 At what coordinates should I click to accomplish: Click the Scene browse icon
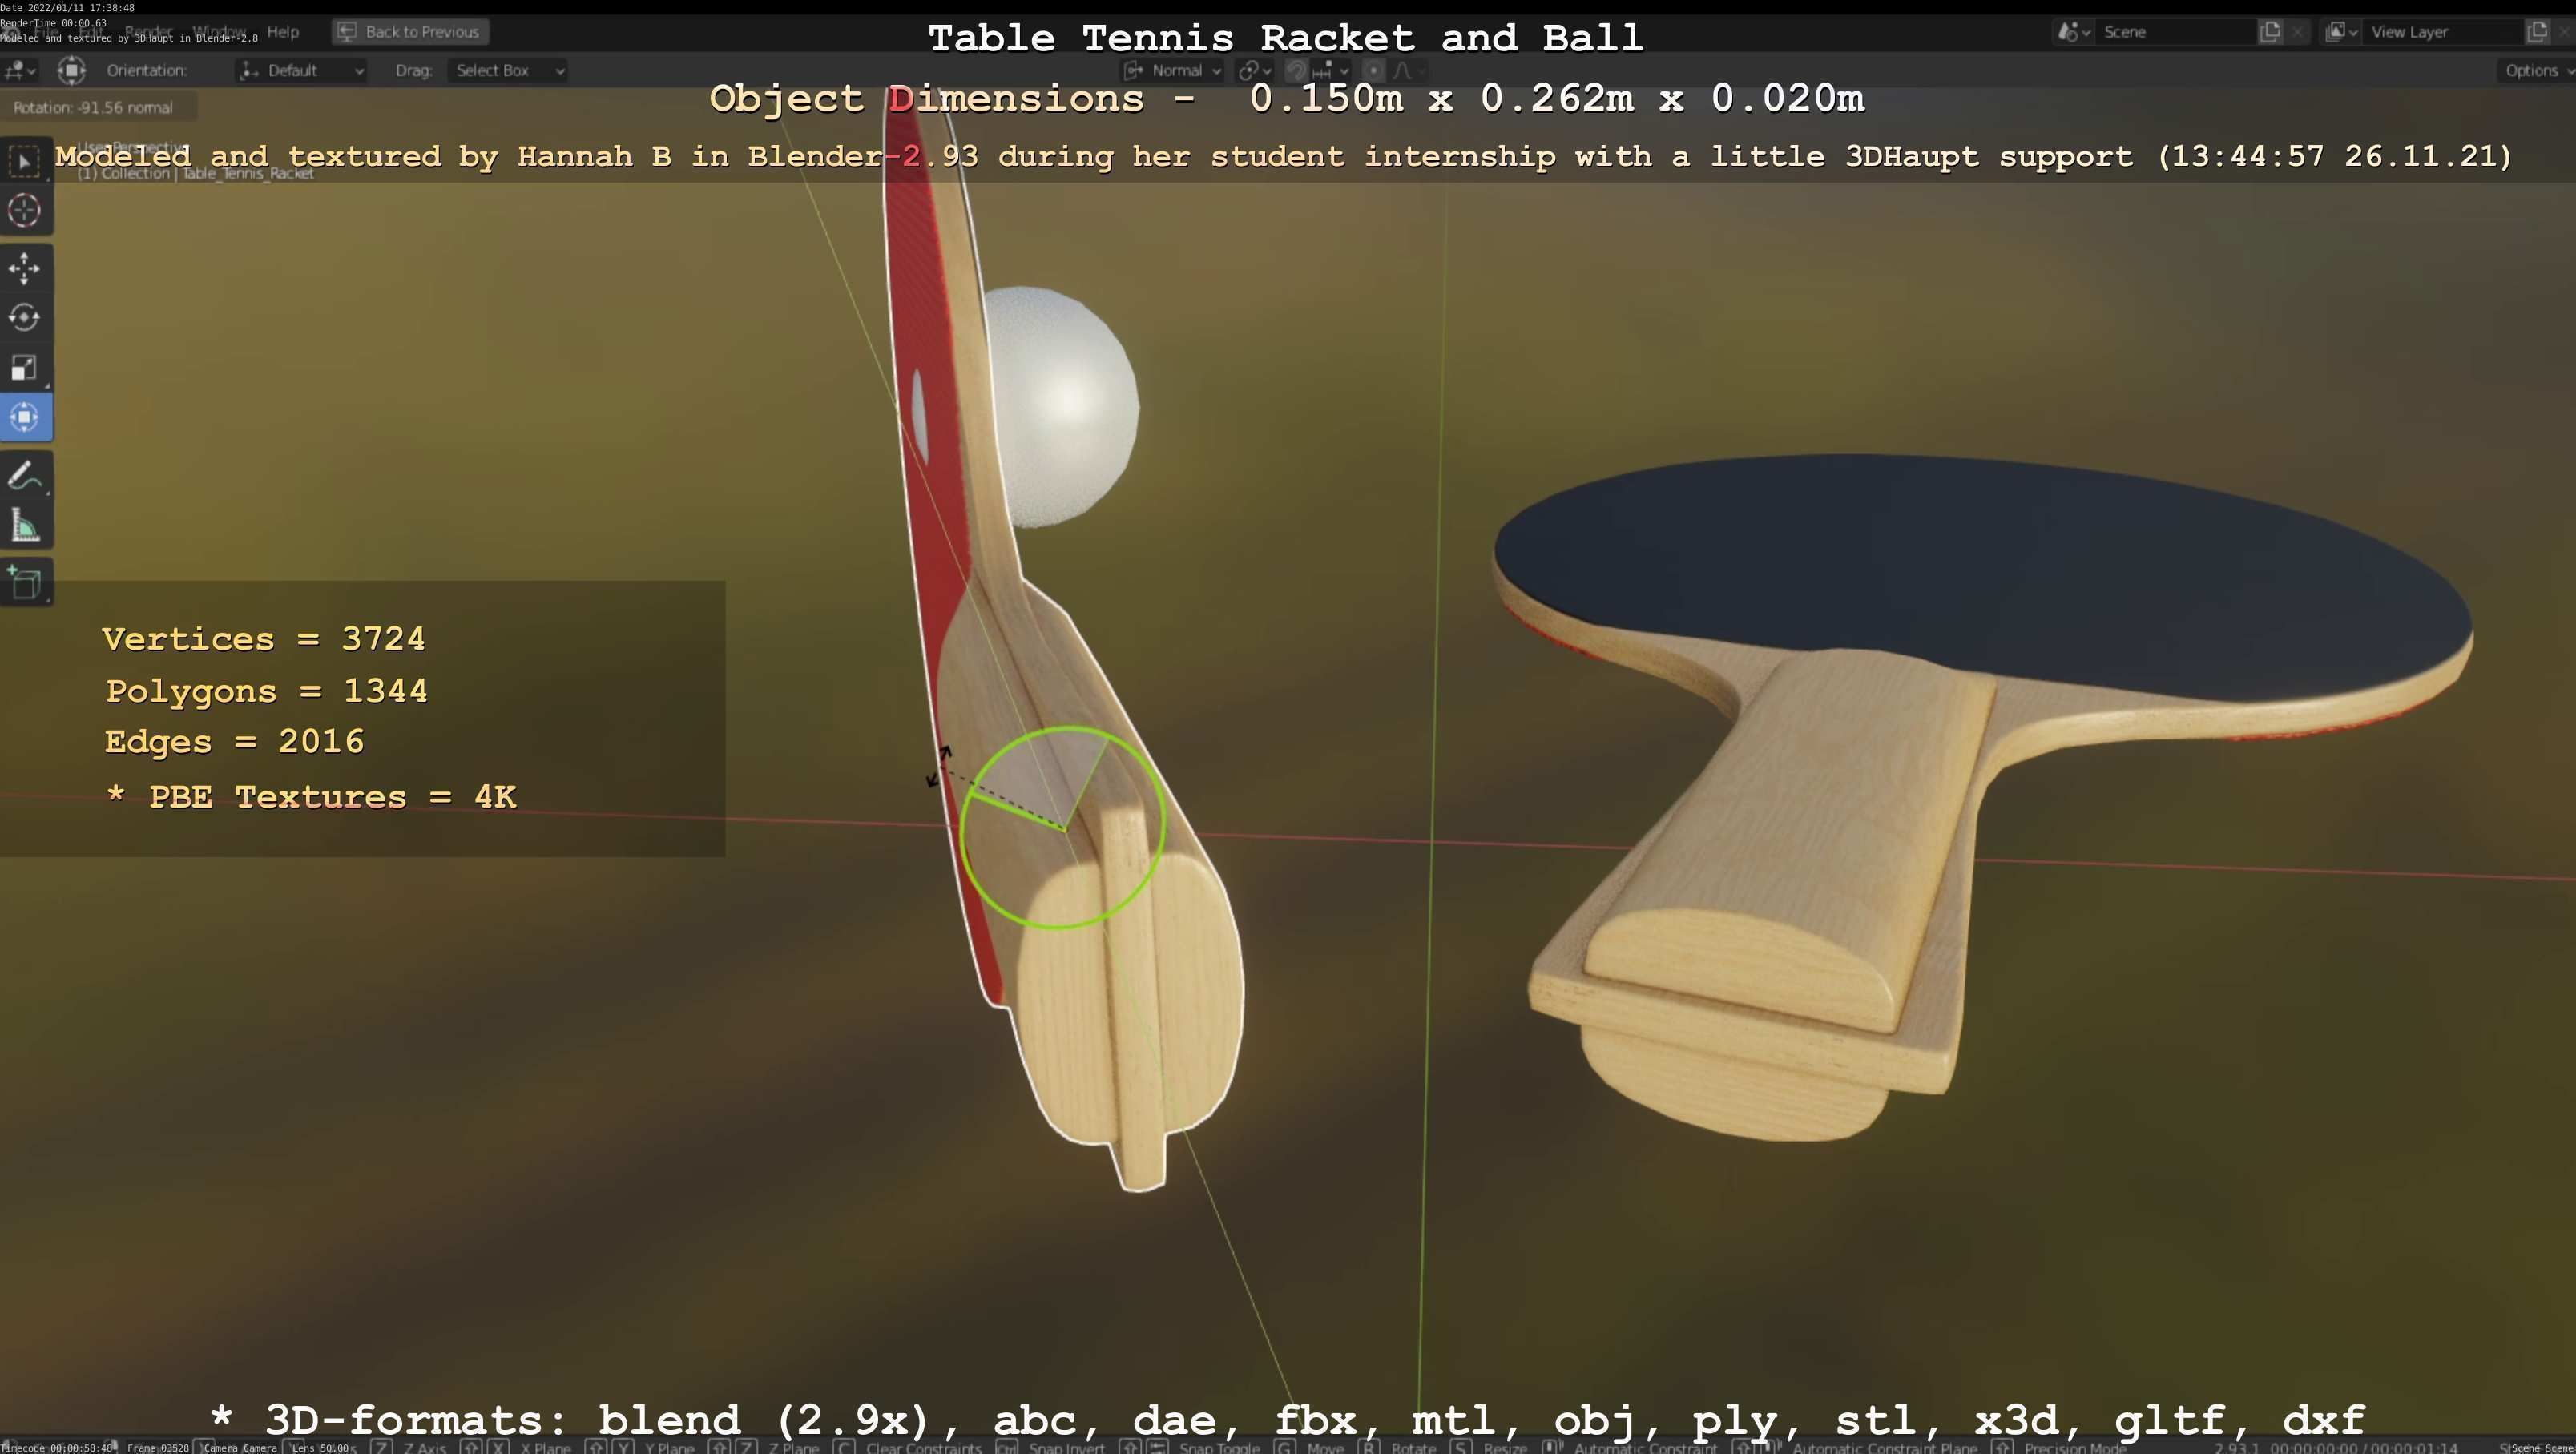click(2074, 32)
